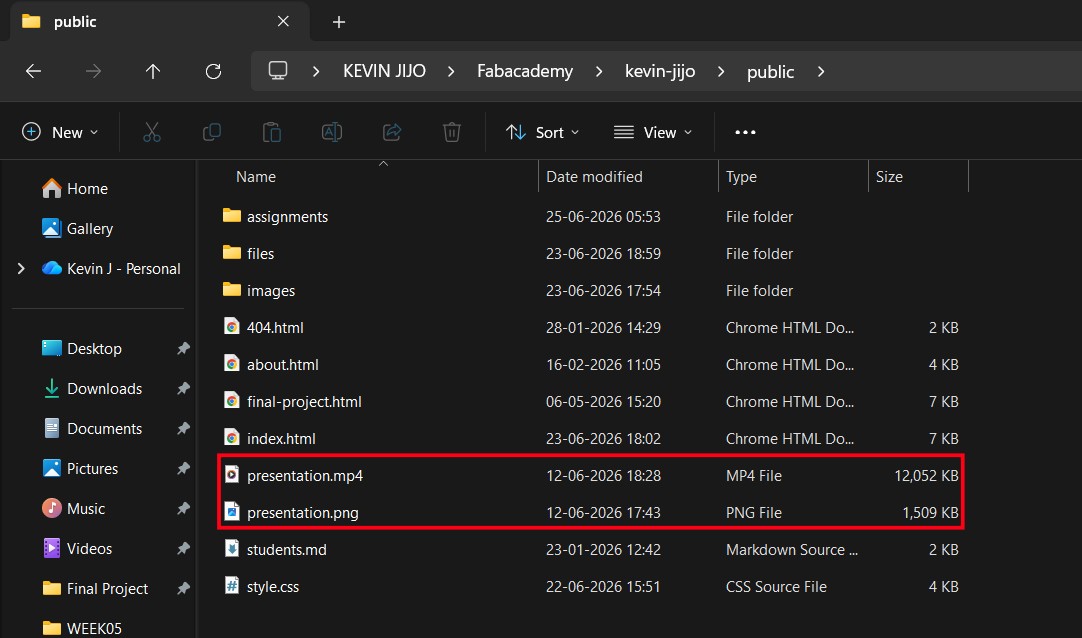Viewport: 1082px width, 638px height.
Task: Expand Kevin J - Personal tree node
Action: tap(21, 268)
